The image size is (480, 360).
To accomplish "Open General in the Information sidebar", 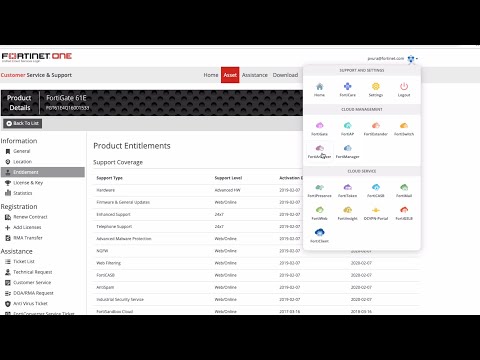I will 18,151.
